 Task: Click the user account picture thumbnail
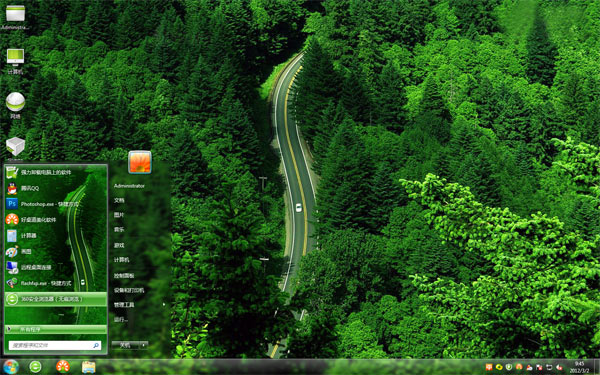(x=140, y=162)
